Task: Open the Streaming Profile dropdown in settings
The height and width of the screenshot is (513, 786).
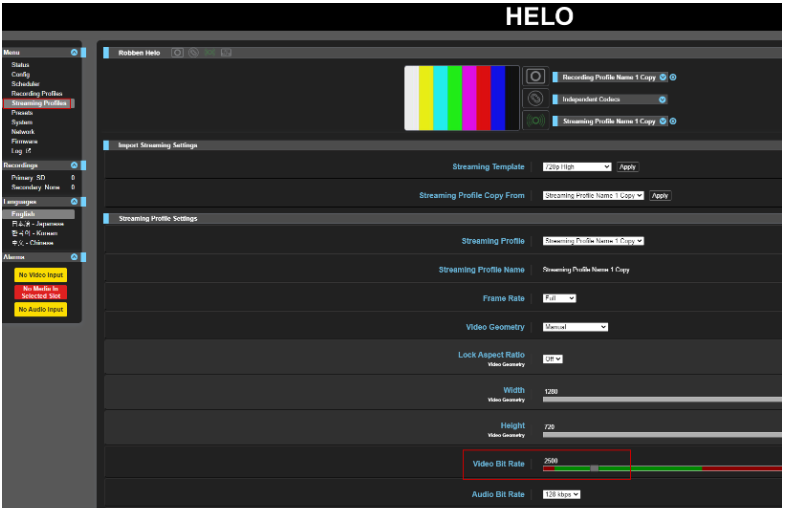Action: 593,241
